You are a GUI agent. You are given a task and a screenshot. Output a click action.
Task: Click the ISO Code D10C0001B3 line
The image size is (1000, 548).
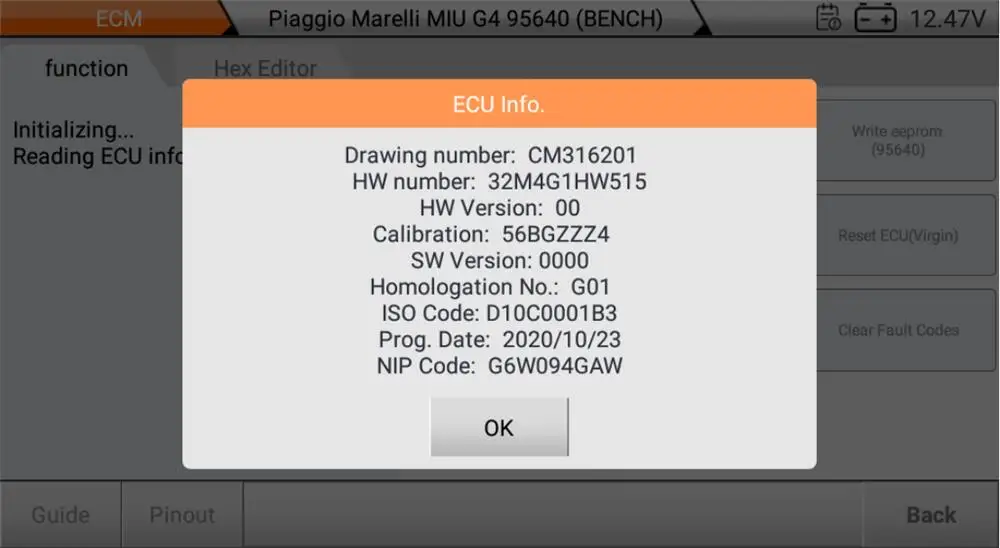499,313
